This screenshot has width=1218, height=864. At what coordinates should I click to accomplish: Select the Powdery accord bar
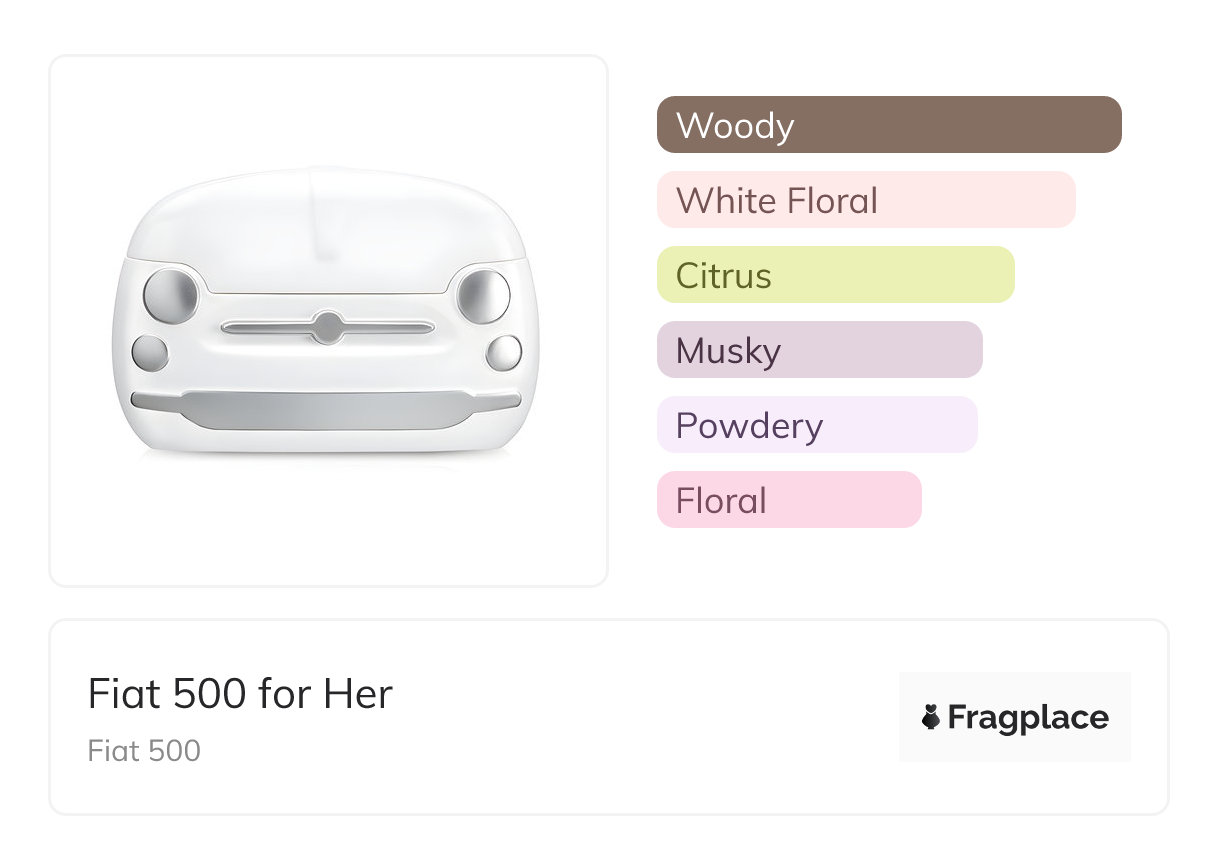tap(816, 425)
